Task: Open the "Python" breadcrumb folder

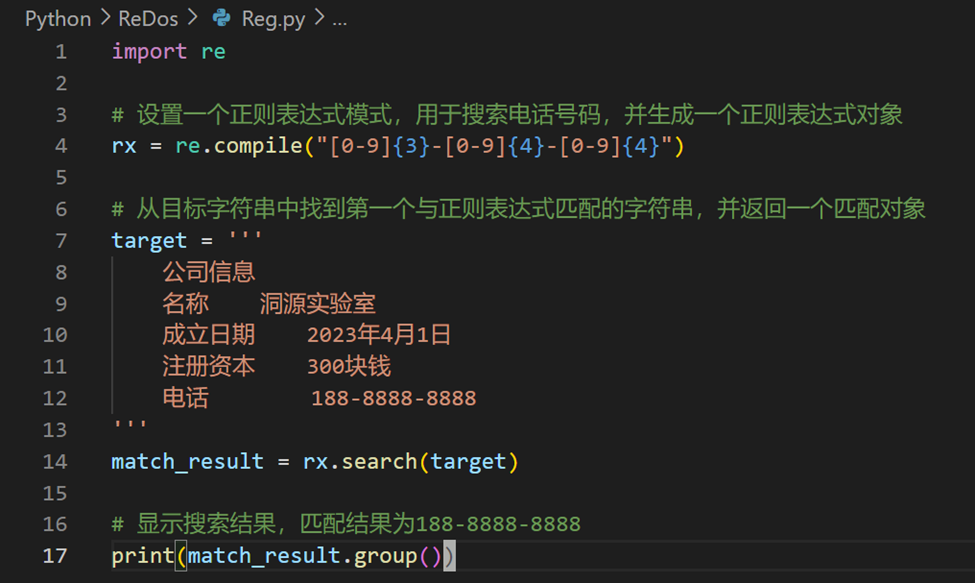Action: coord(58,19)
